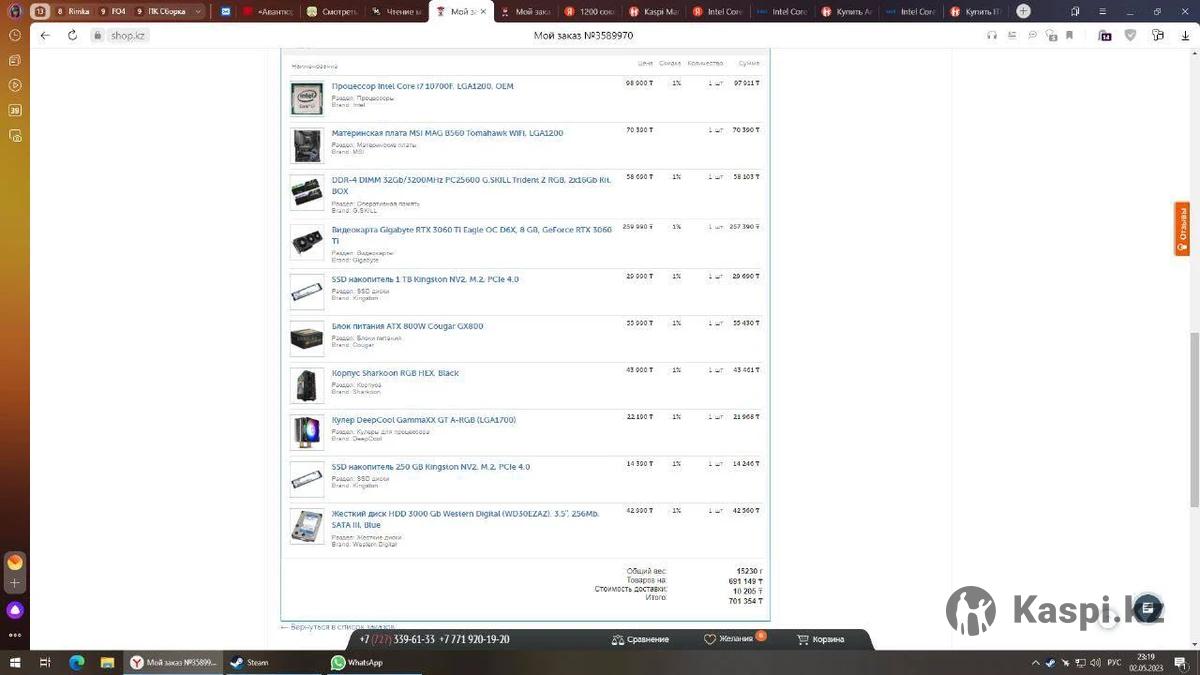Viewport: 1200px width, 675px height.
Task: Open the ПК Сборка tab group
Action: tap(165, 12)
